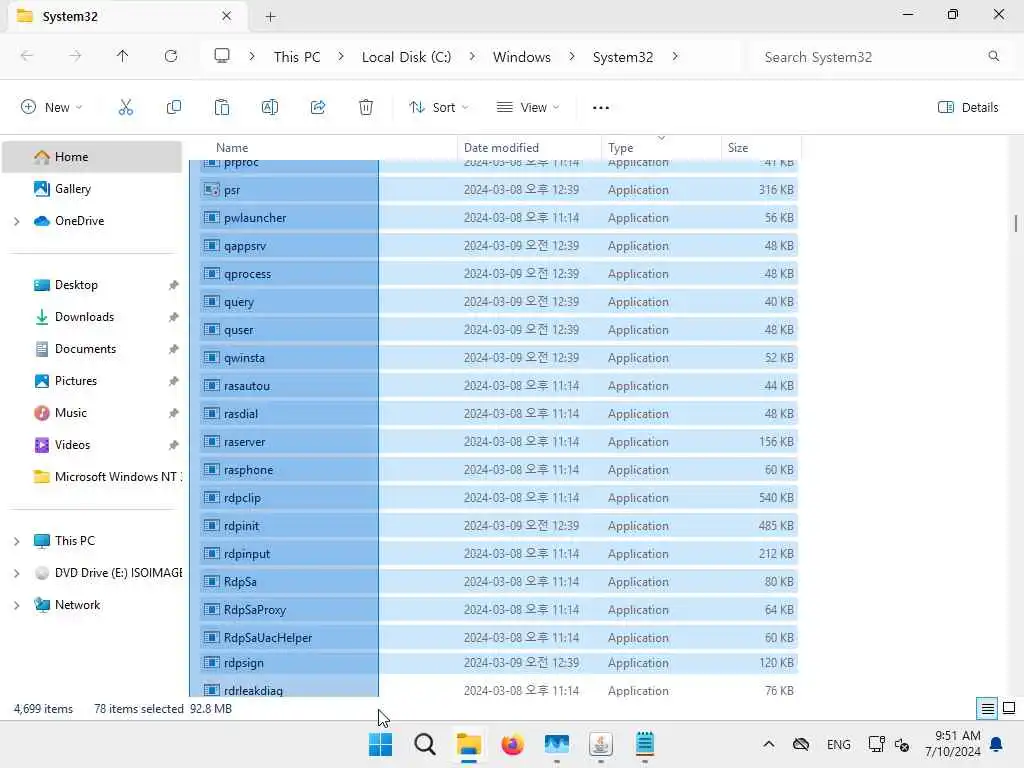
Task: Click the Back navigation arrow
Action: (27, 56)
